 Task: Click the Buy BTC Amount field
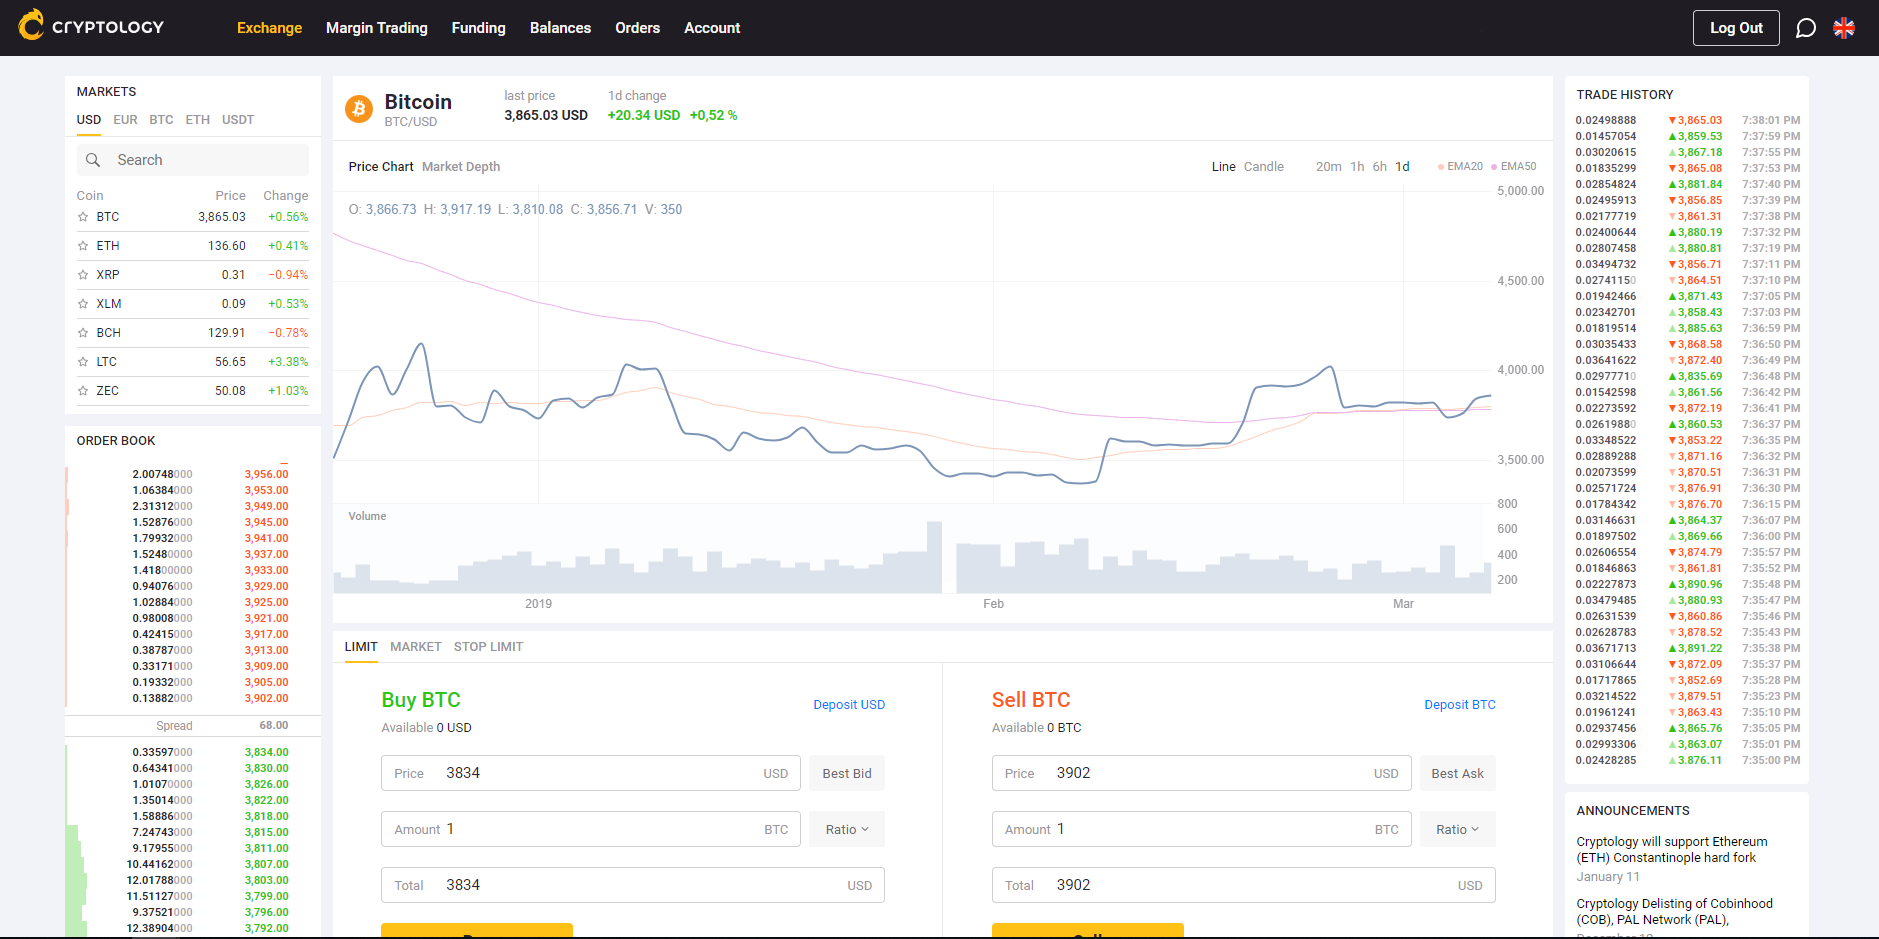(591, 829)
